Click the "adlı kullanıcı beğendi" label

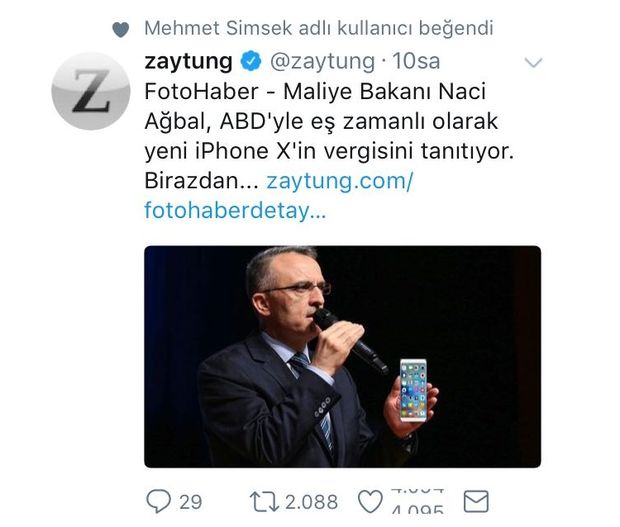point(367,29)
